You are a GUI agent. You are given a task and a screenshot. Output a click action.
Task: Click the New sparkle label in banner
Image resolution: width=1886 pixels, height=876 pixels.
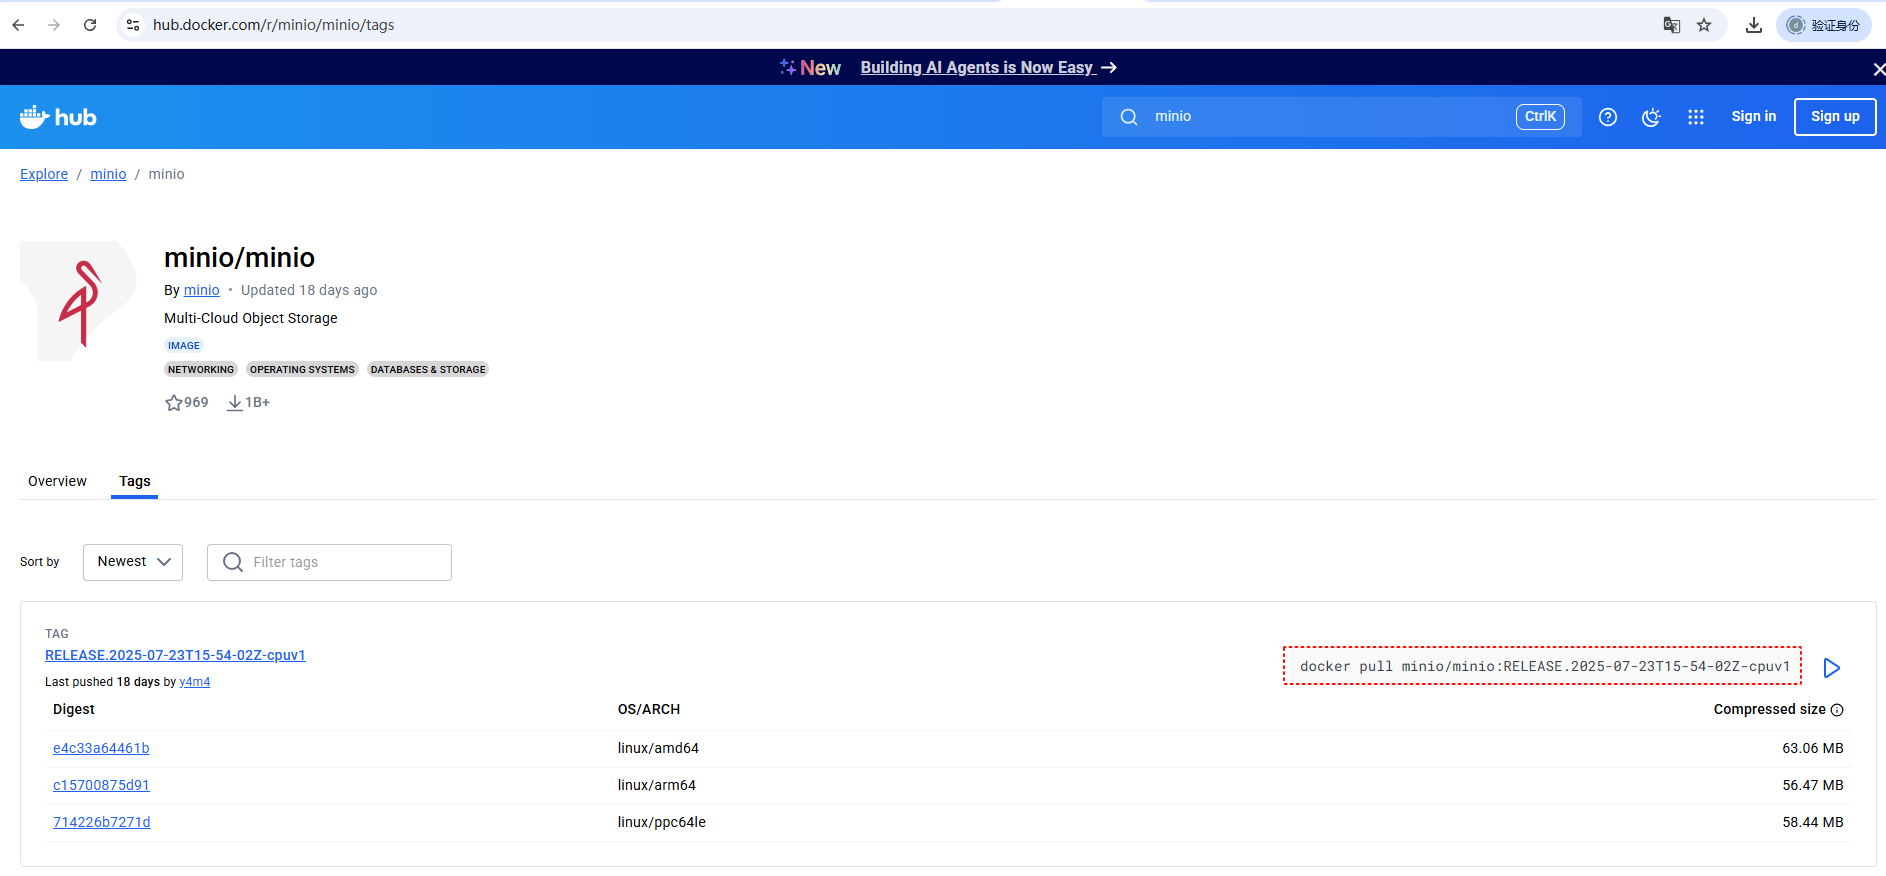(810, 68)
